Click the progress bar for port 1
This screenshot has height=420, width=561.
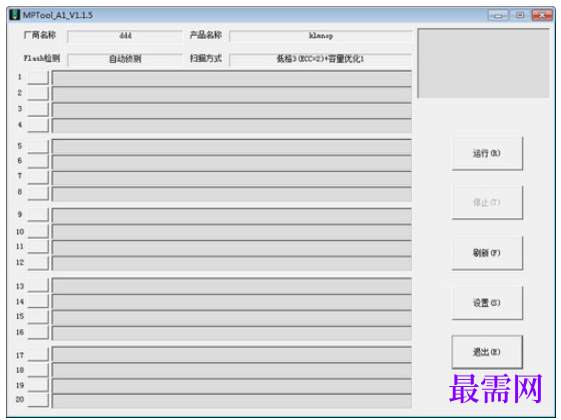[231, 78]
